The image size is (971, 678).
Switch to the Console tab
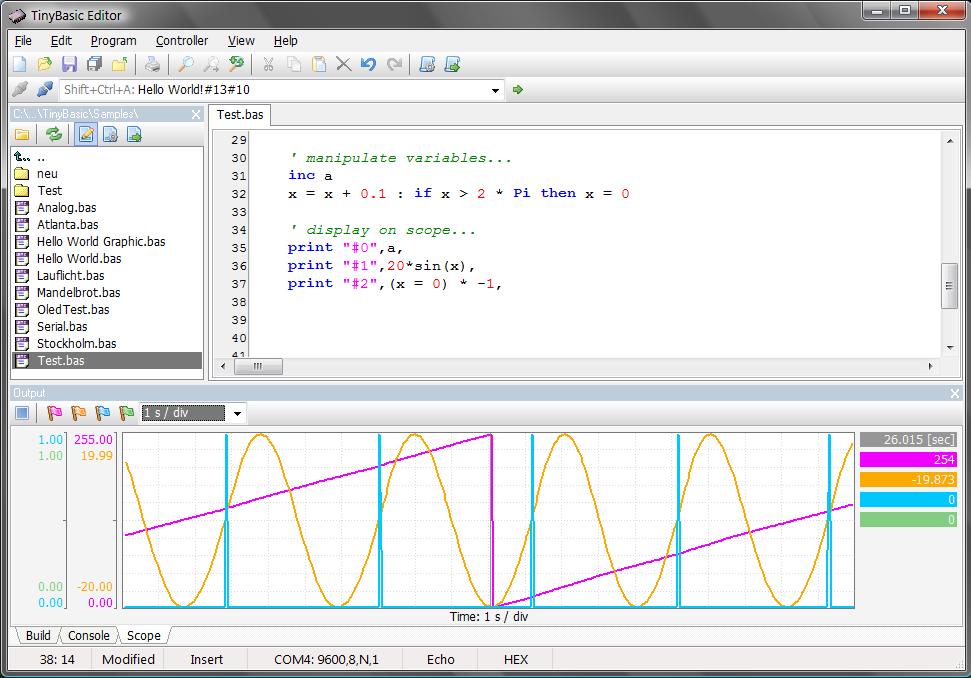point(88,635)
